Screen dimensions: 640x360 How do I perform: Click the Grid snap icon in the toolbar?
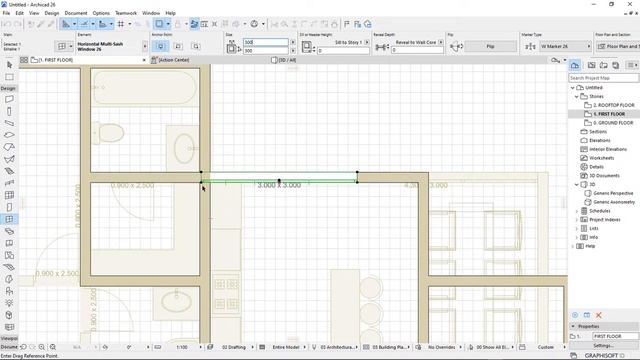pyautogui.click(x=121, y=24)
